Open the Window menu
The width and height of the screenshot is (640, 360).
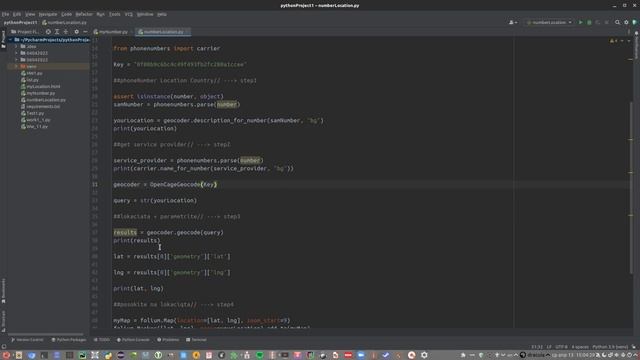[x=145, y=14]
